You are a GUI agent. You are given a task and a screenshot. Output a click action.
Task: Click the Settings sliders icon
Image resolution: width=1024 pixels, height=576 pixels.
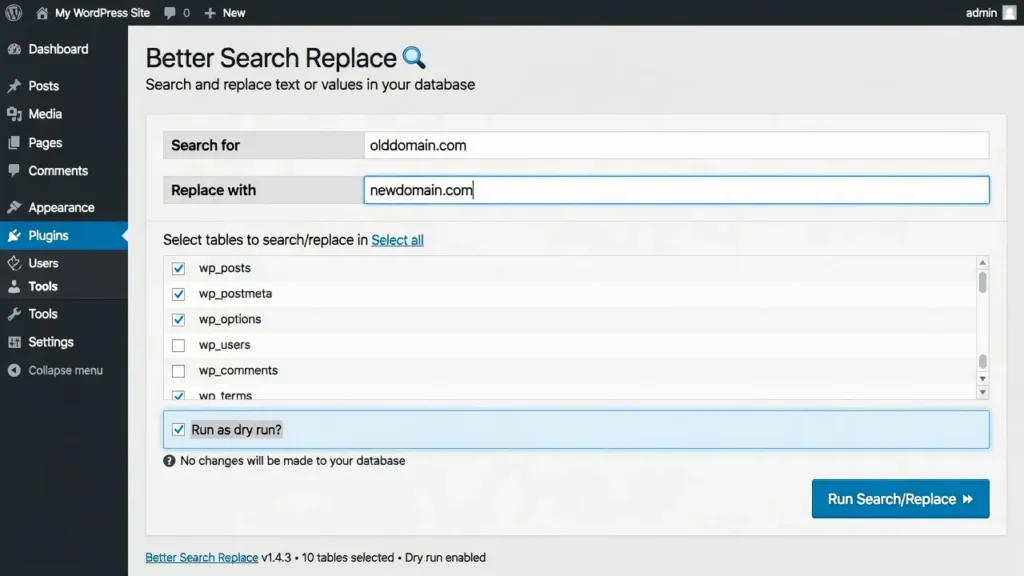(x=14, y=342)
